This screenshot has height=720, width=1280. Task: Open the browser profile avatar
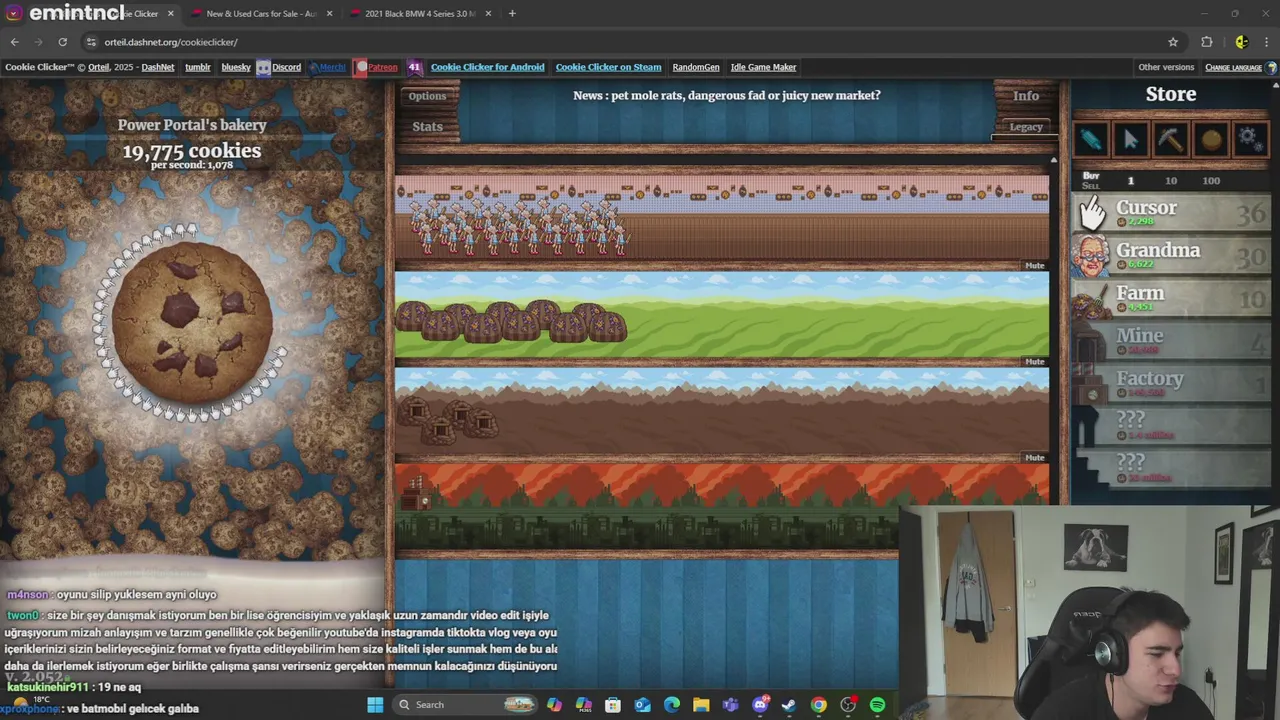[1241, 42]
